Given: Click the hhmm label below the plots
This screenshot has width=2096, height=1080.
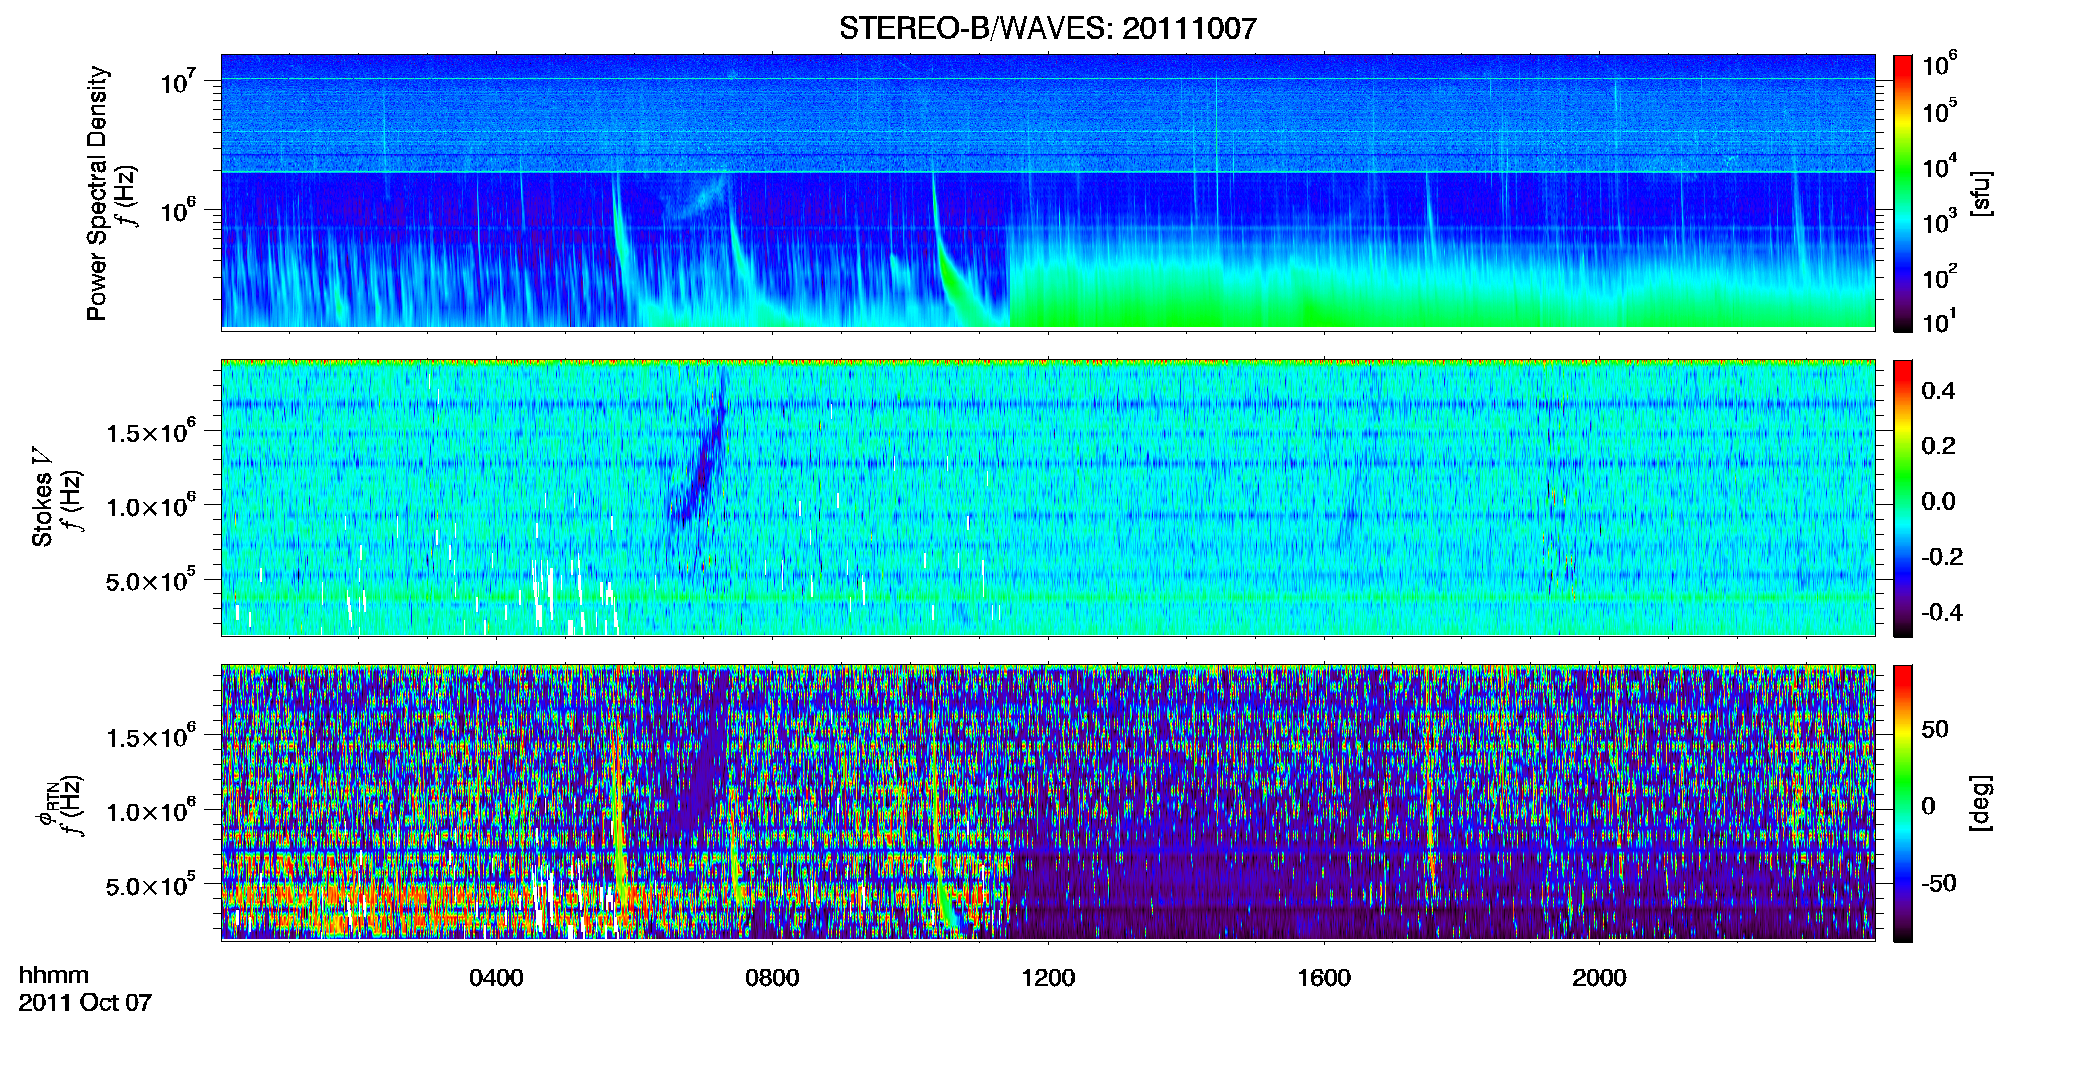Looking at the screenshot, I should [x=54, y=975].
